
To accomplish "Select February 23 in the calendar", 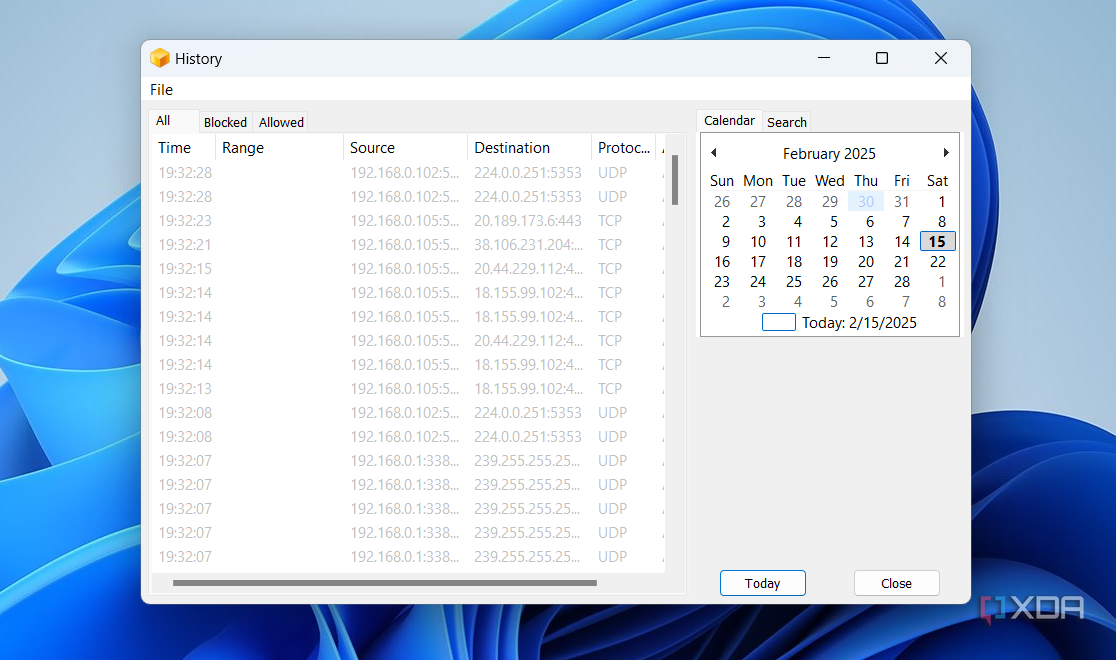I will 722,282.
